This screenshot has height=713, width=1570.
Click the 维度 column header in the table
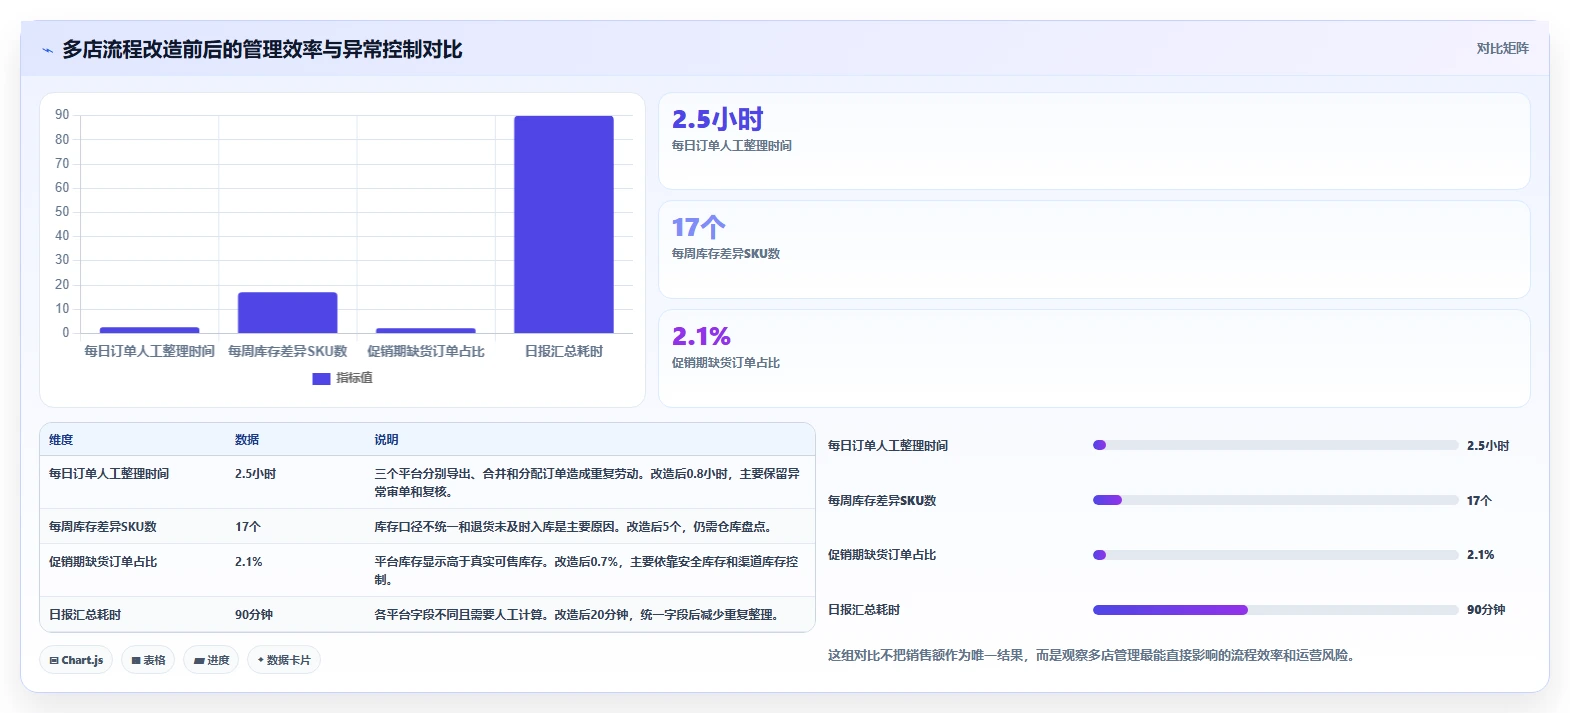tap(61, 440)
